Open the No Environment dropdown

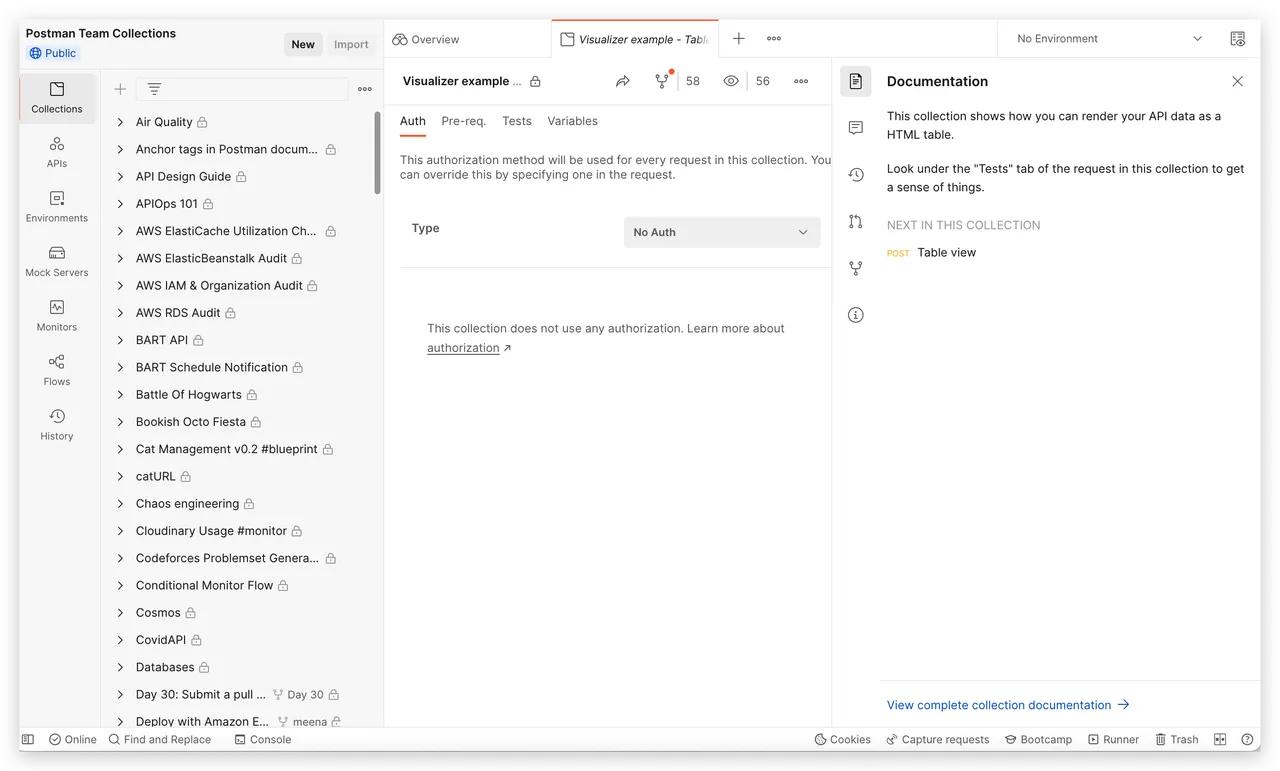(1109, 39)
